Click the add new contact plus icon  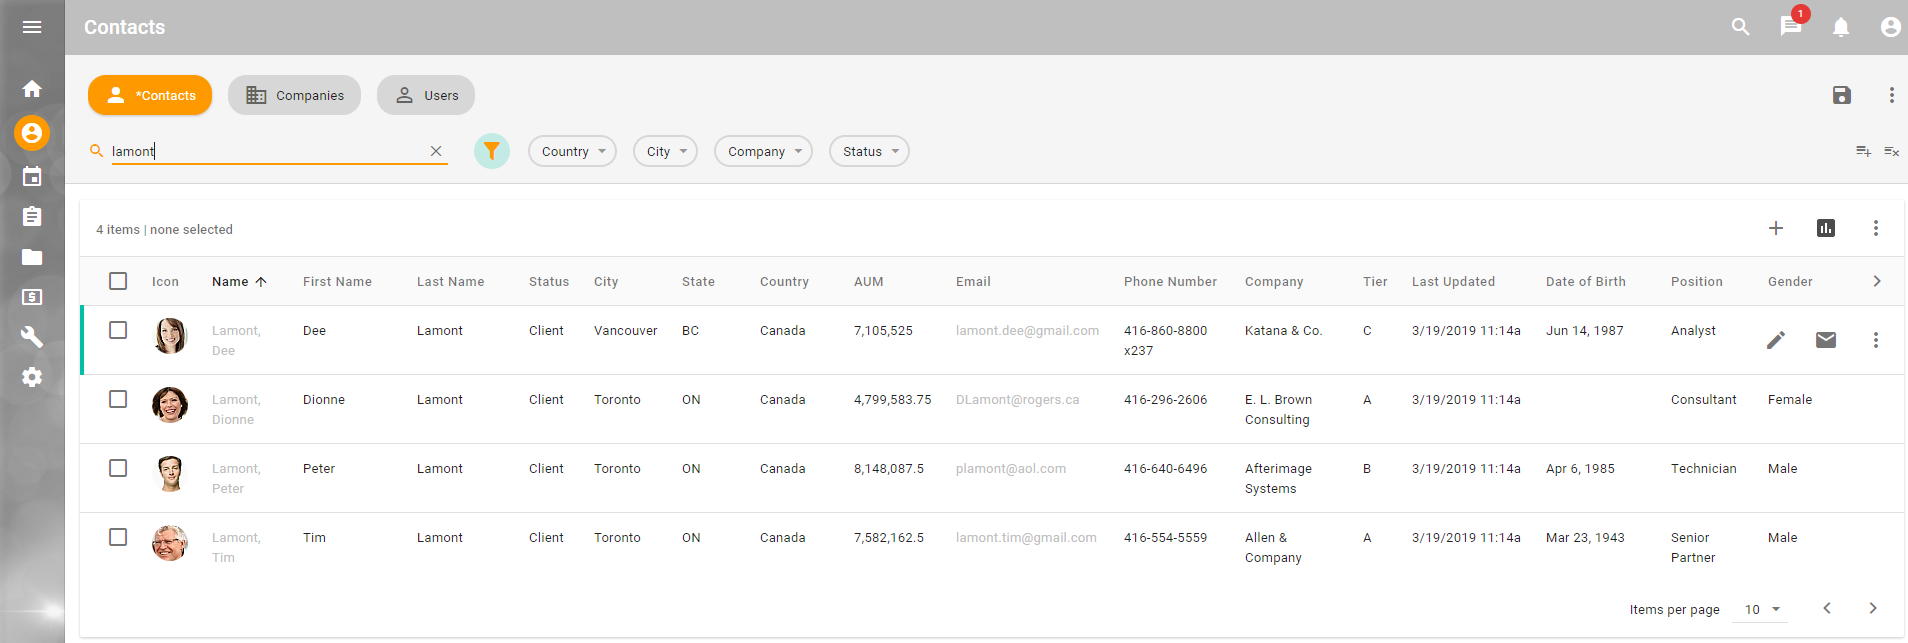coord(1775,228)
